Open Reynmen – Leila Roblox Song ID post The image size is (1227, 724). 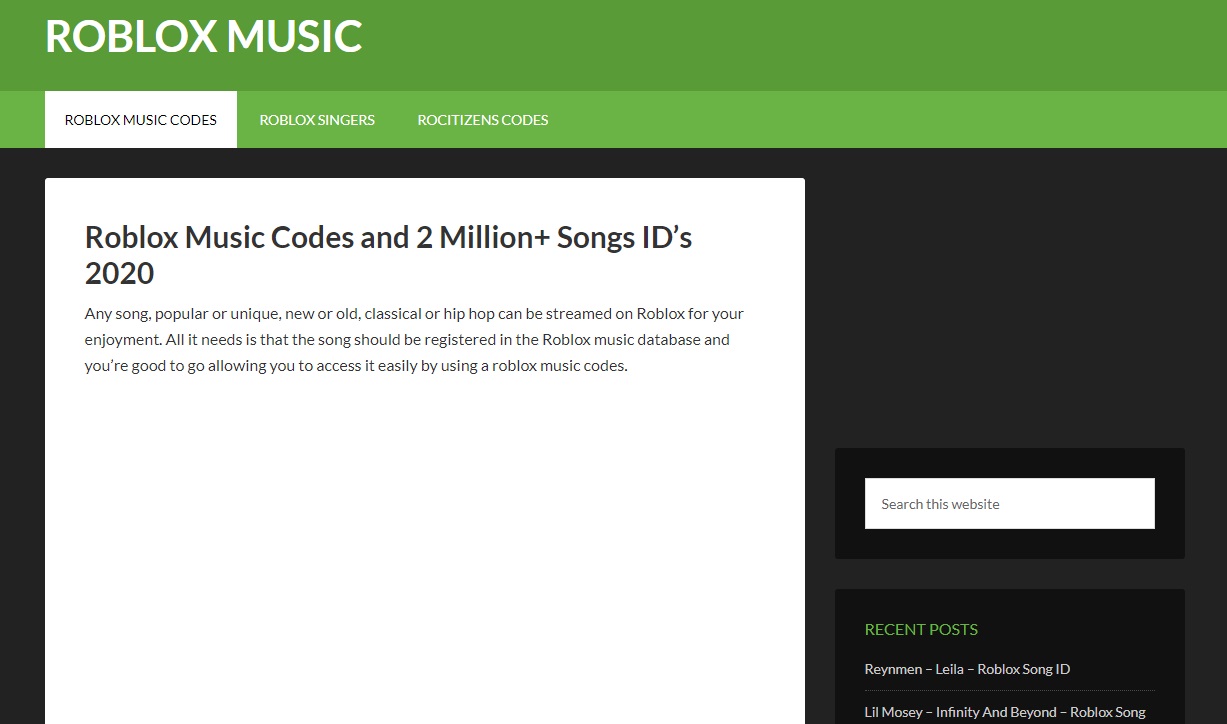click(967, 669)
